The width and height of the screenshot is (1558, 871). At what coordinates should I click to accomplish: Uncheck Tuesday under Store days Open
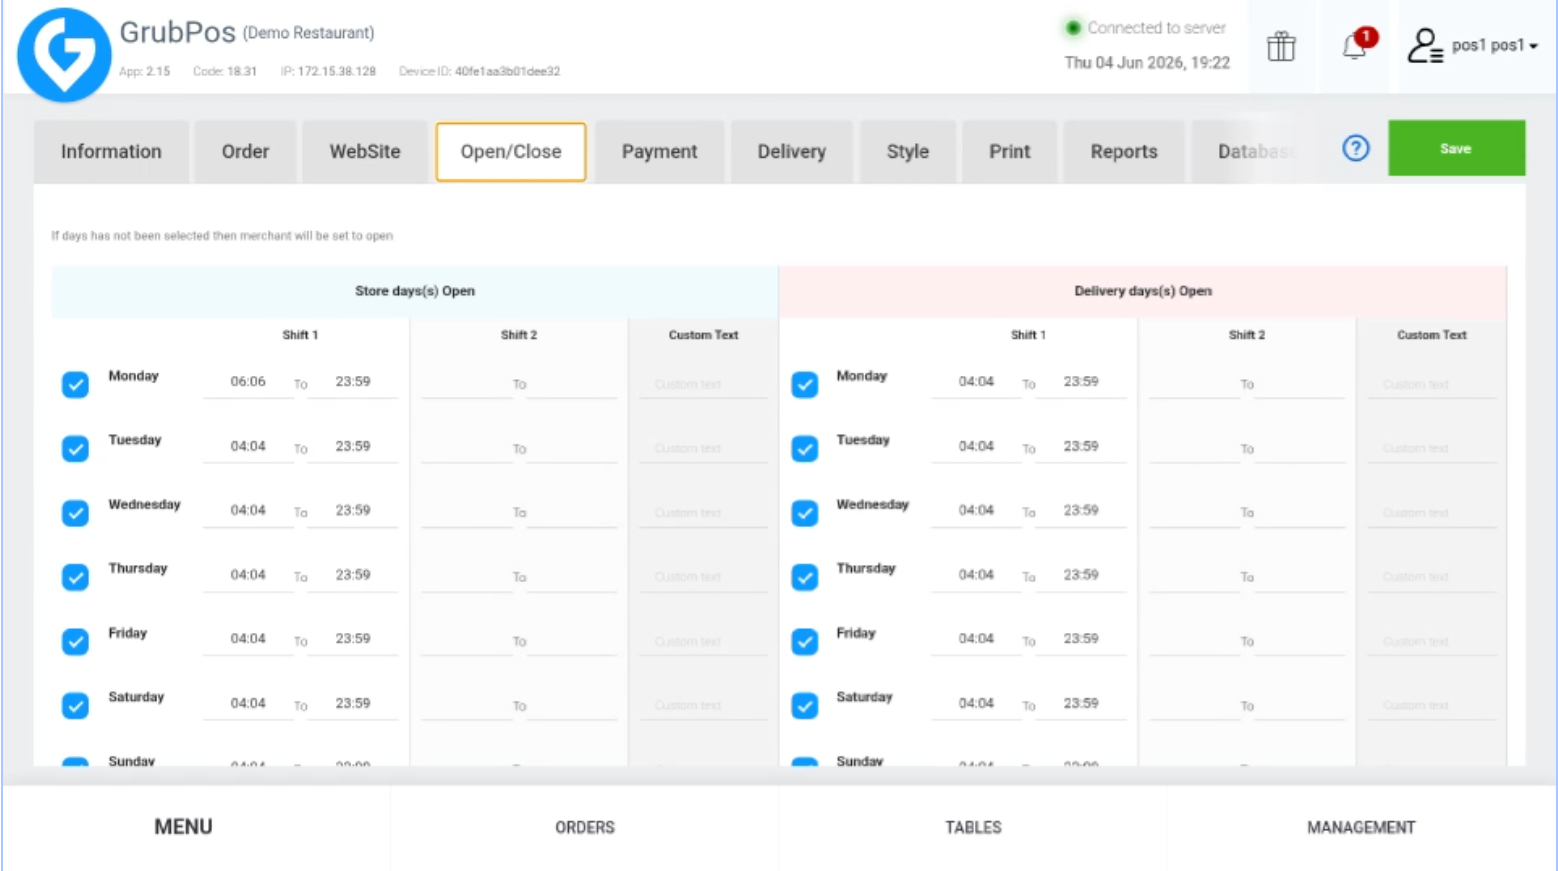click(75, 449)
